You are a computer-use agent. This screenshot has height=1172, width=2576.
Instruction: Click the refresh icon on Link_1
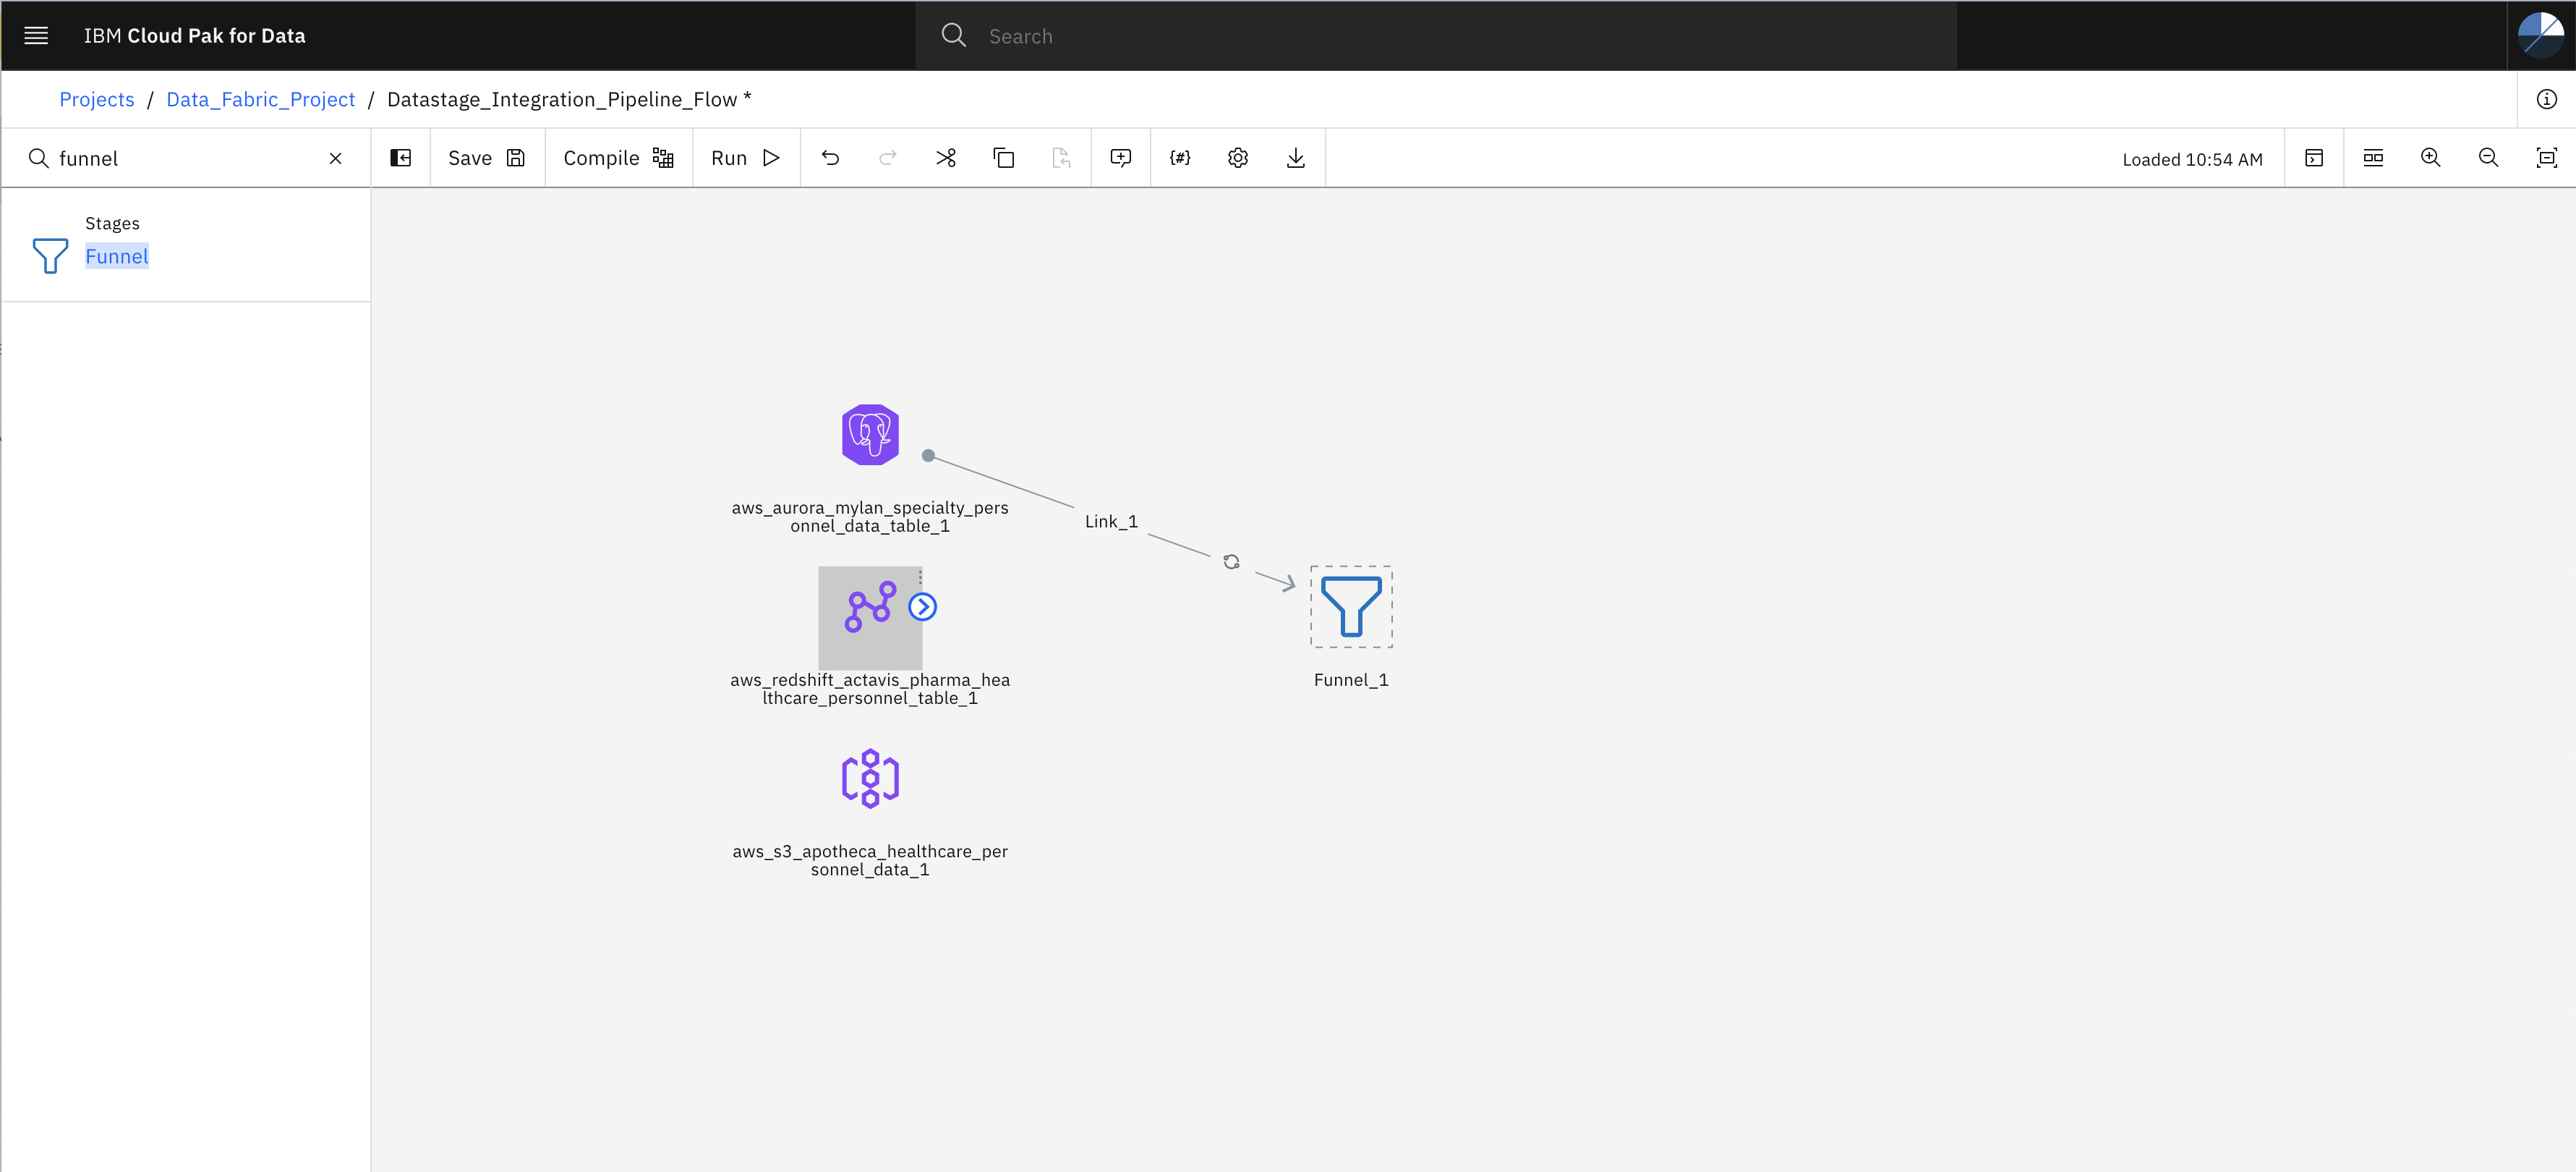click(1231, 562)
